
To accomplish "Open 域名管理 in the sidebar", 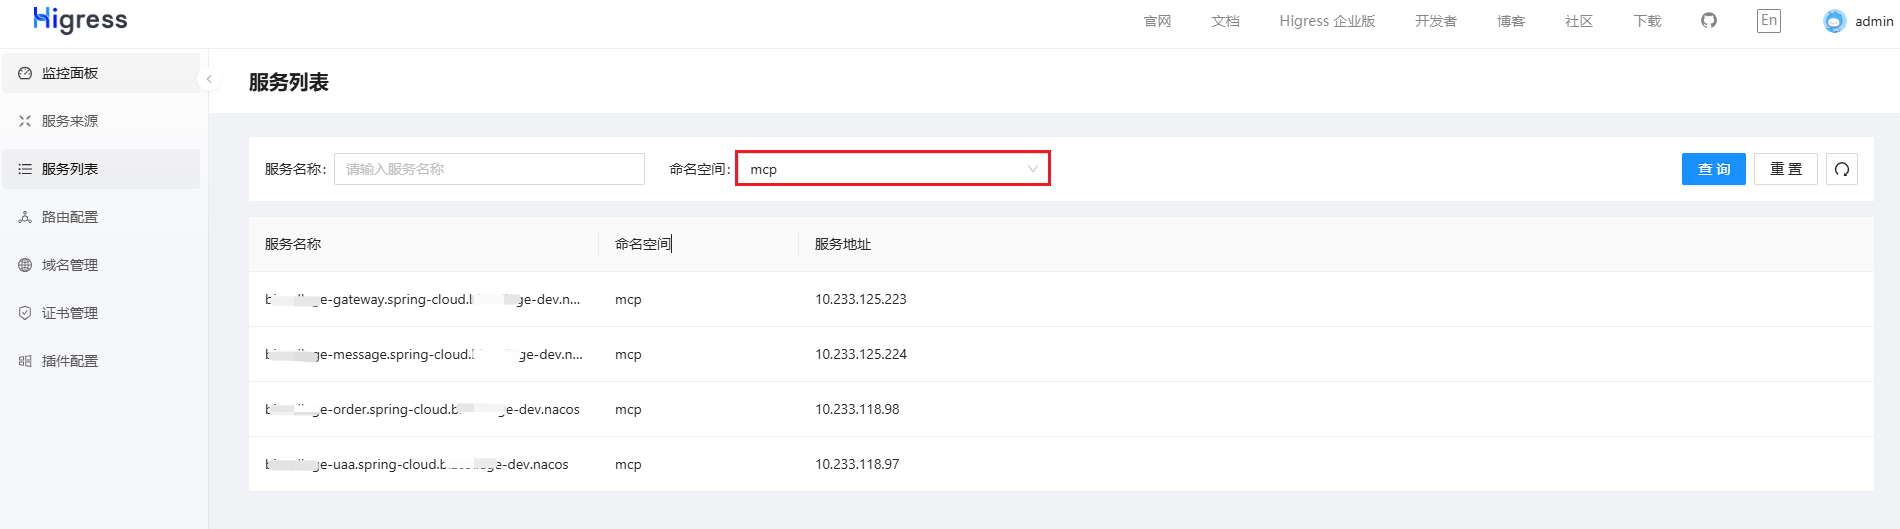I will click(x=70, y=265).
